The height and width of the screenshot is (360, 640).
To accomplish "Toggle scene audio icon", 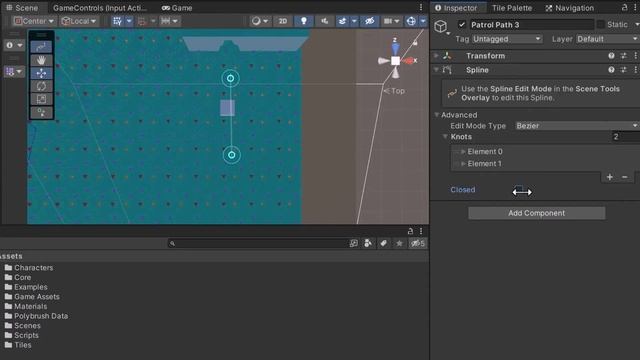I will point(324,21).
